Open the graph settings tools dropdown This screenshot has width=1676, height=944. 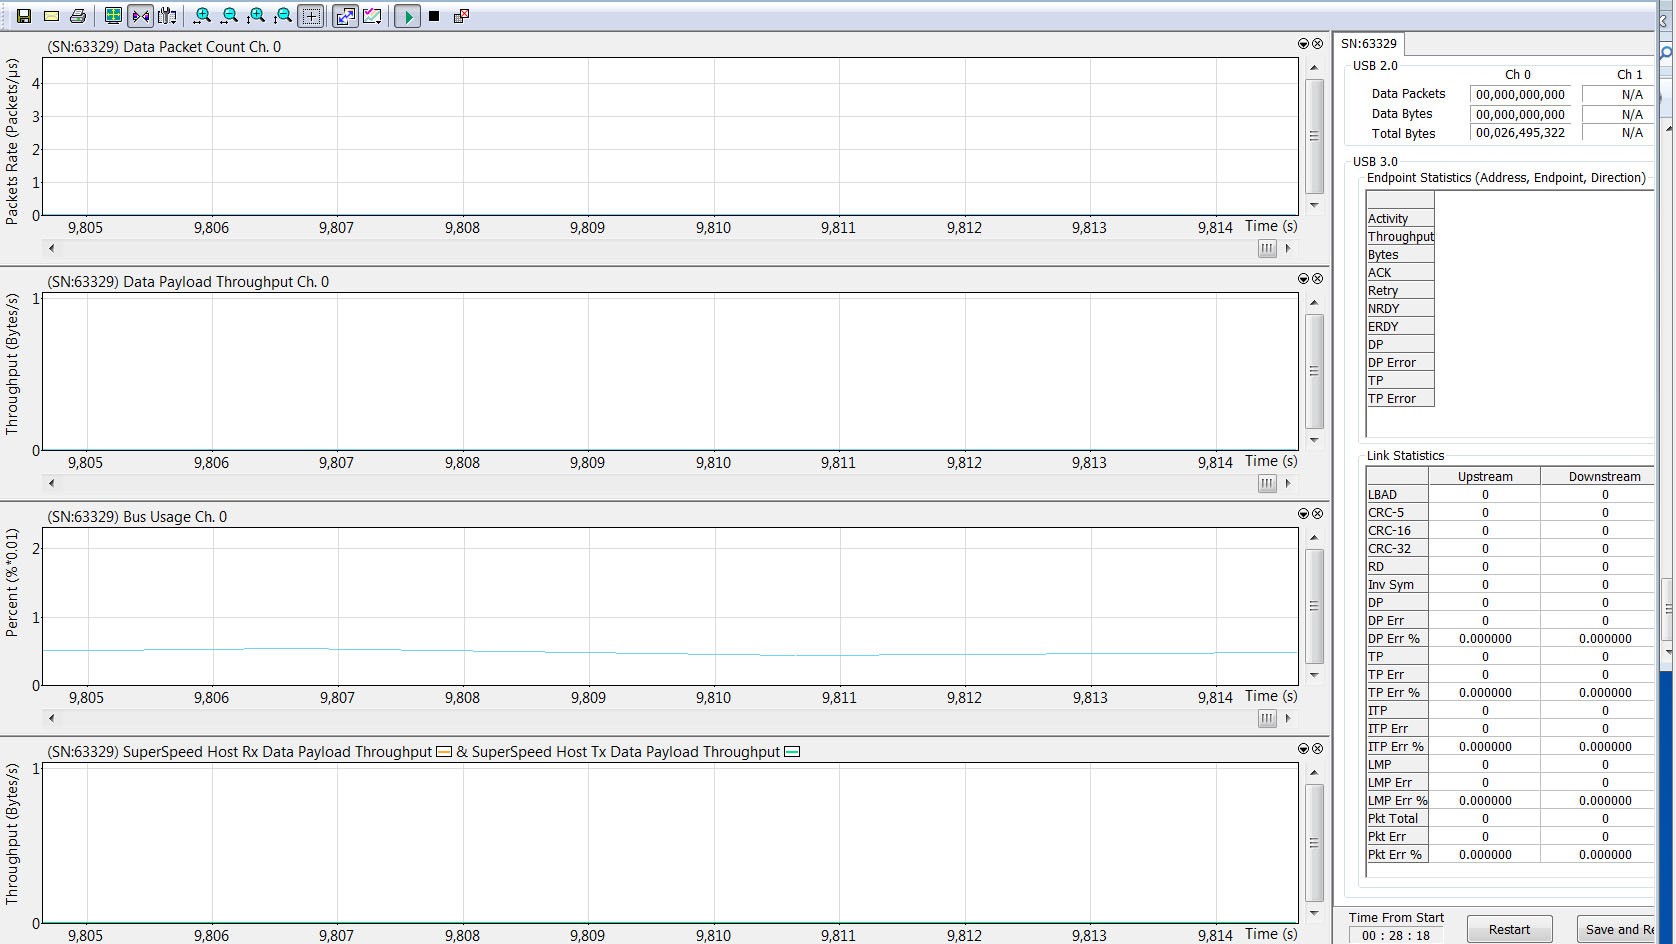point(167,16)
